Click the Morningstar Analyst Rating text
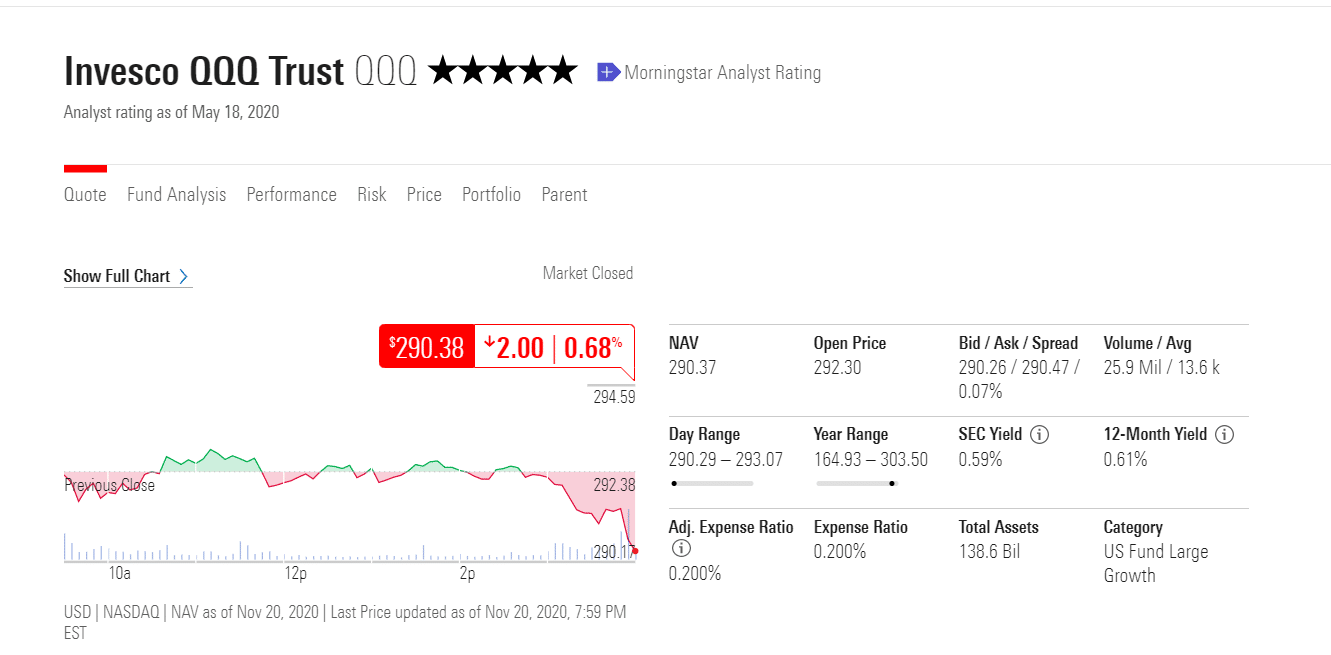Screen dimensions: 1331x655 [723, 72]
